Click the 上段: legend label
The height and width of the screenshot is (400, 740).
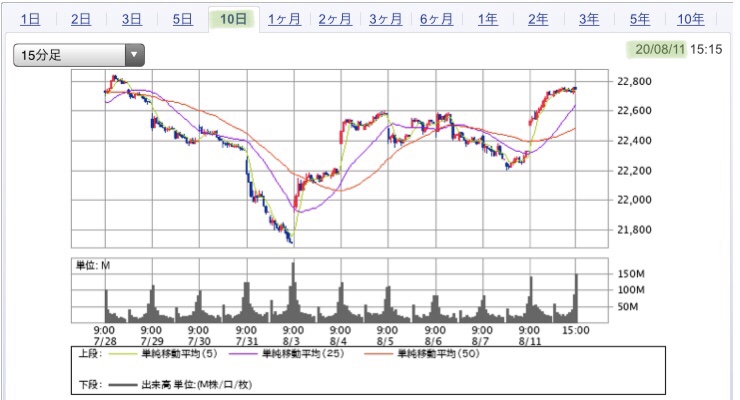point(90,354)
